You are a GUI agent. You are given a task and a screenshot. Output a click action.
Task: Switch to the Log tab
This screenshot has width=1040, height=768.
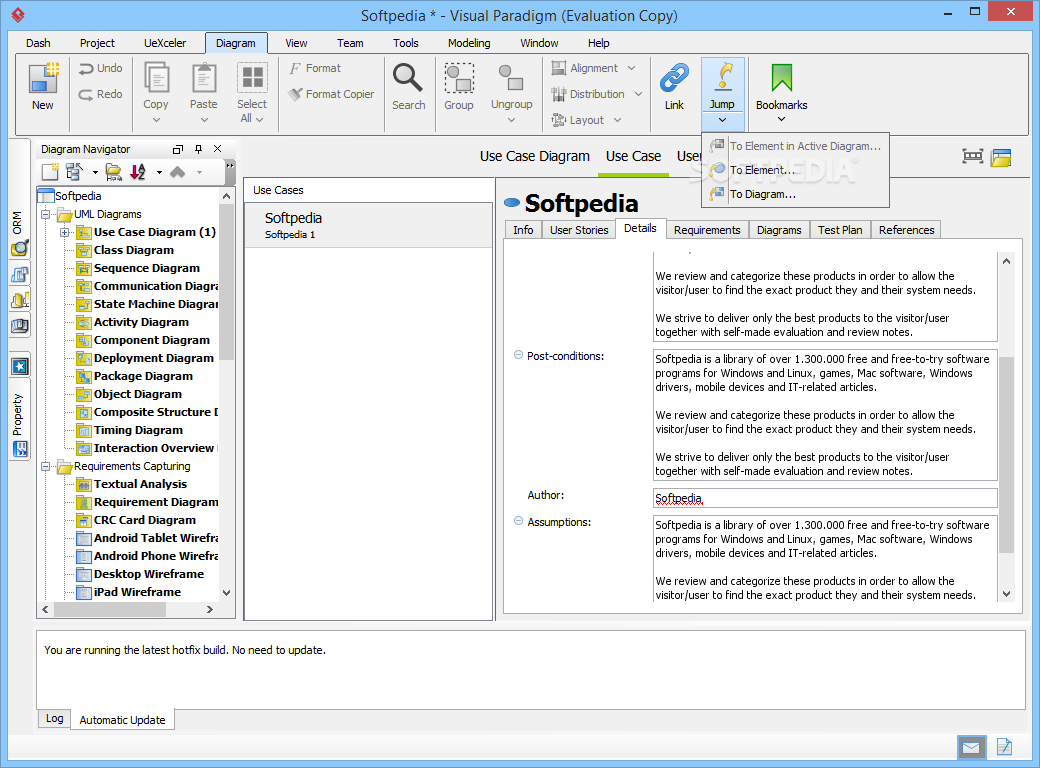[x=54, y=718]
